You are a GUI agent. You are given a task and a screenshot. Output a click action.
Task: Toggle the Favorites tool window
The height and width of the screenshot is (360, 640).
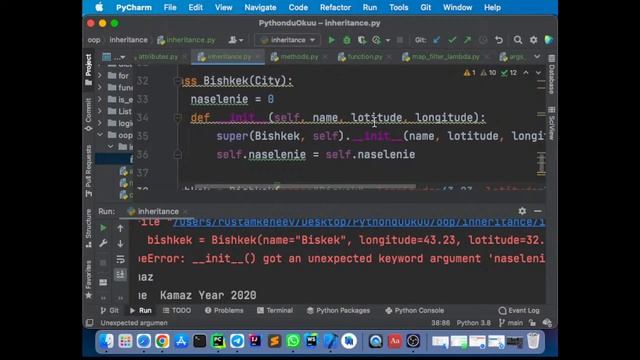(89, 280)
